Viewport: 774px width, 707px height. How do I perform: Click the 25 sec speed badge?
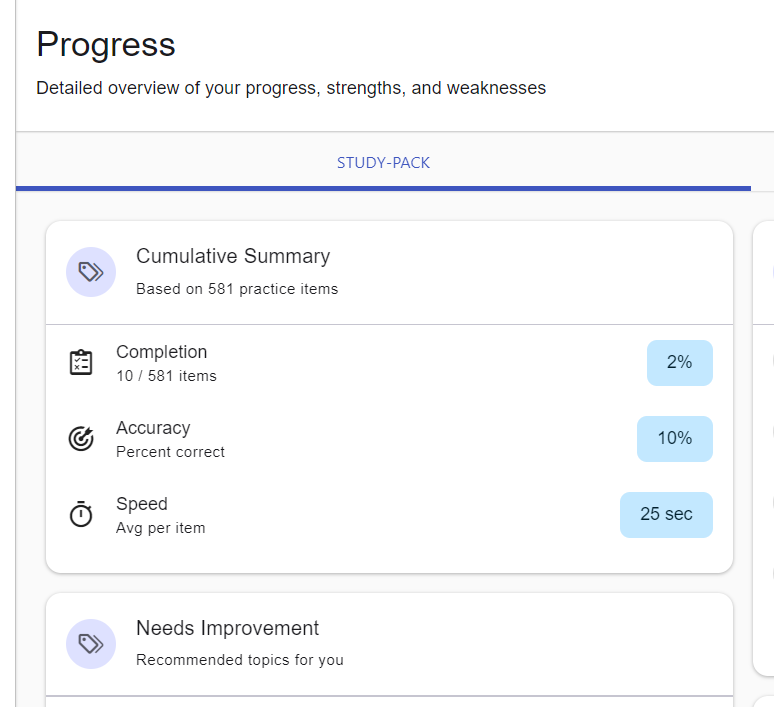[x=666, y=514]
